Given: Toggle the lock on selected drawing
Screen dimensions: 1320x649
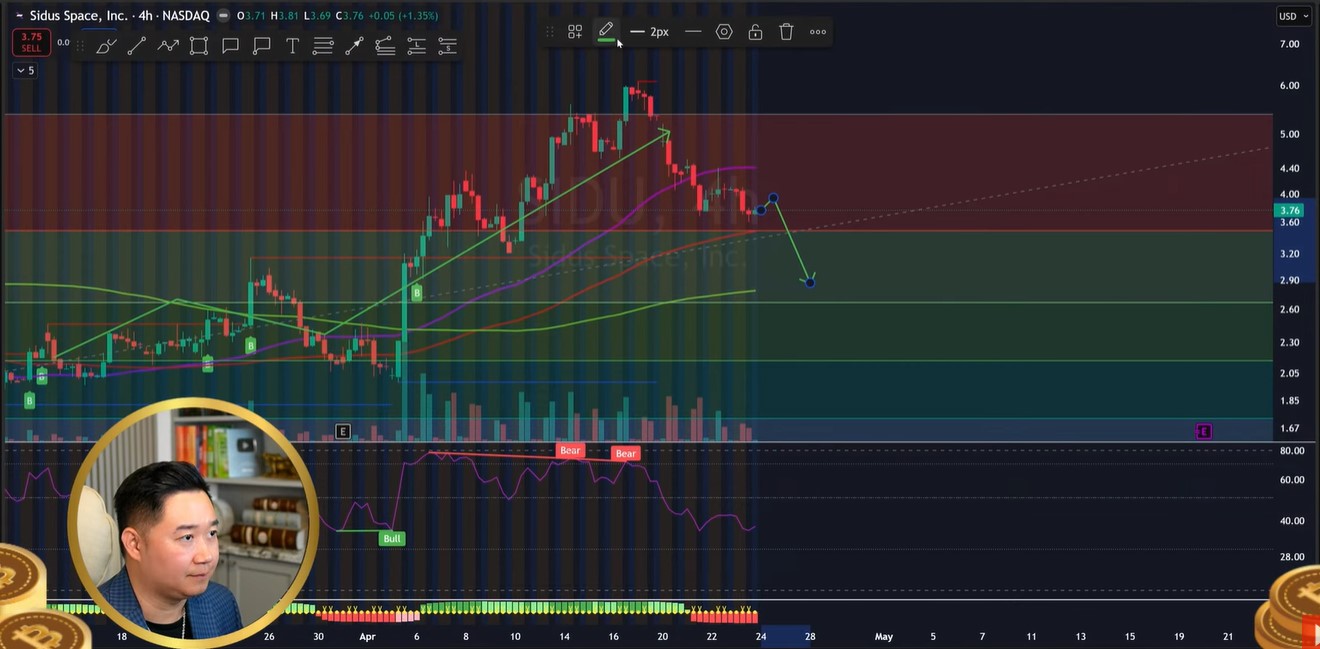Looking at the screenshot, I should coord(755,32).
